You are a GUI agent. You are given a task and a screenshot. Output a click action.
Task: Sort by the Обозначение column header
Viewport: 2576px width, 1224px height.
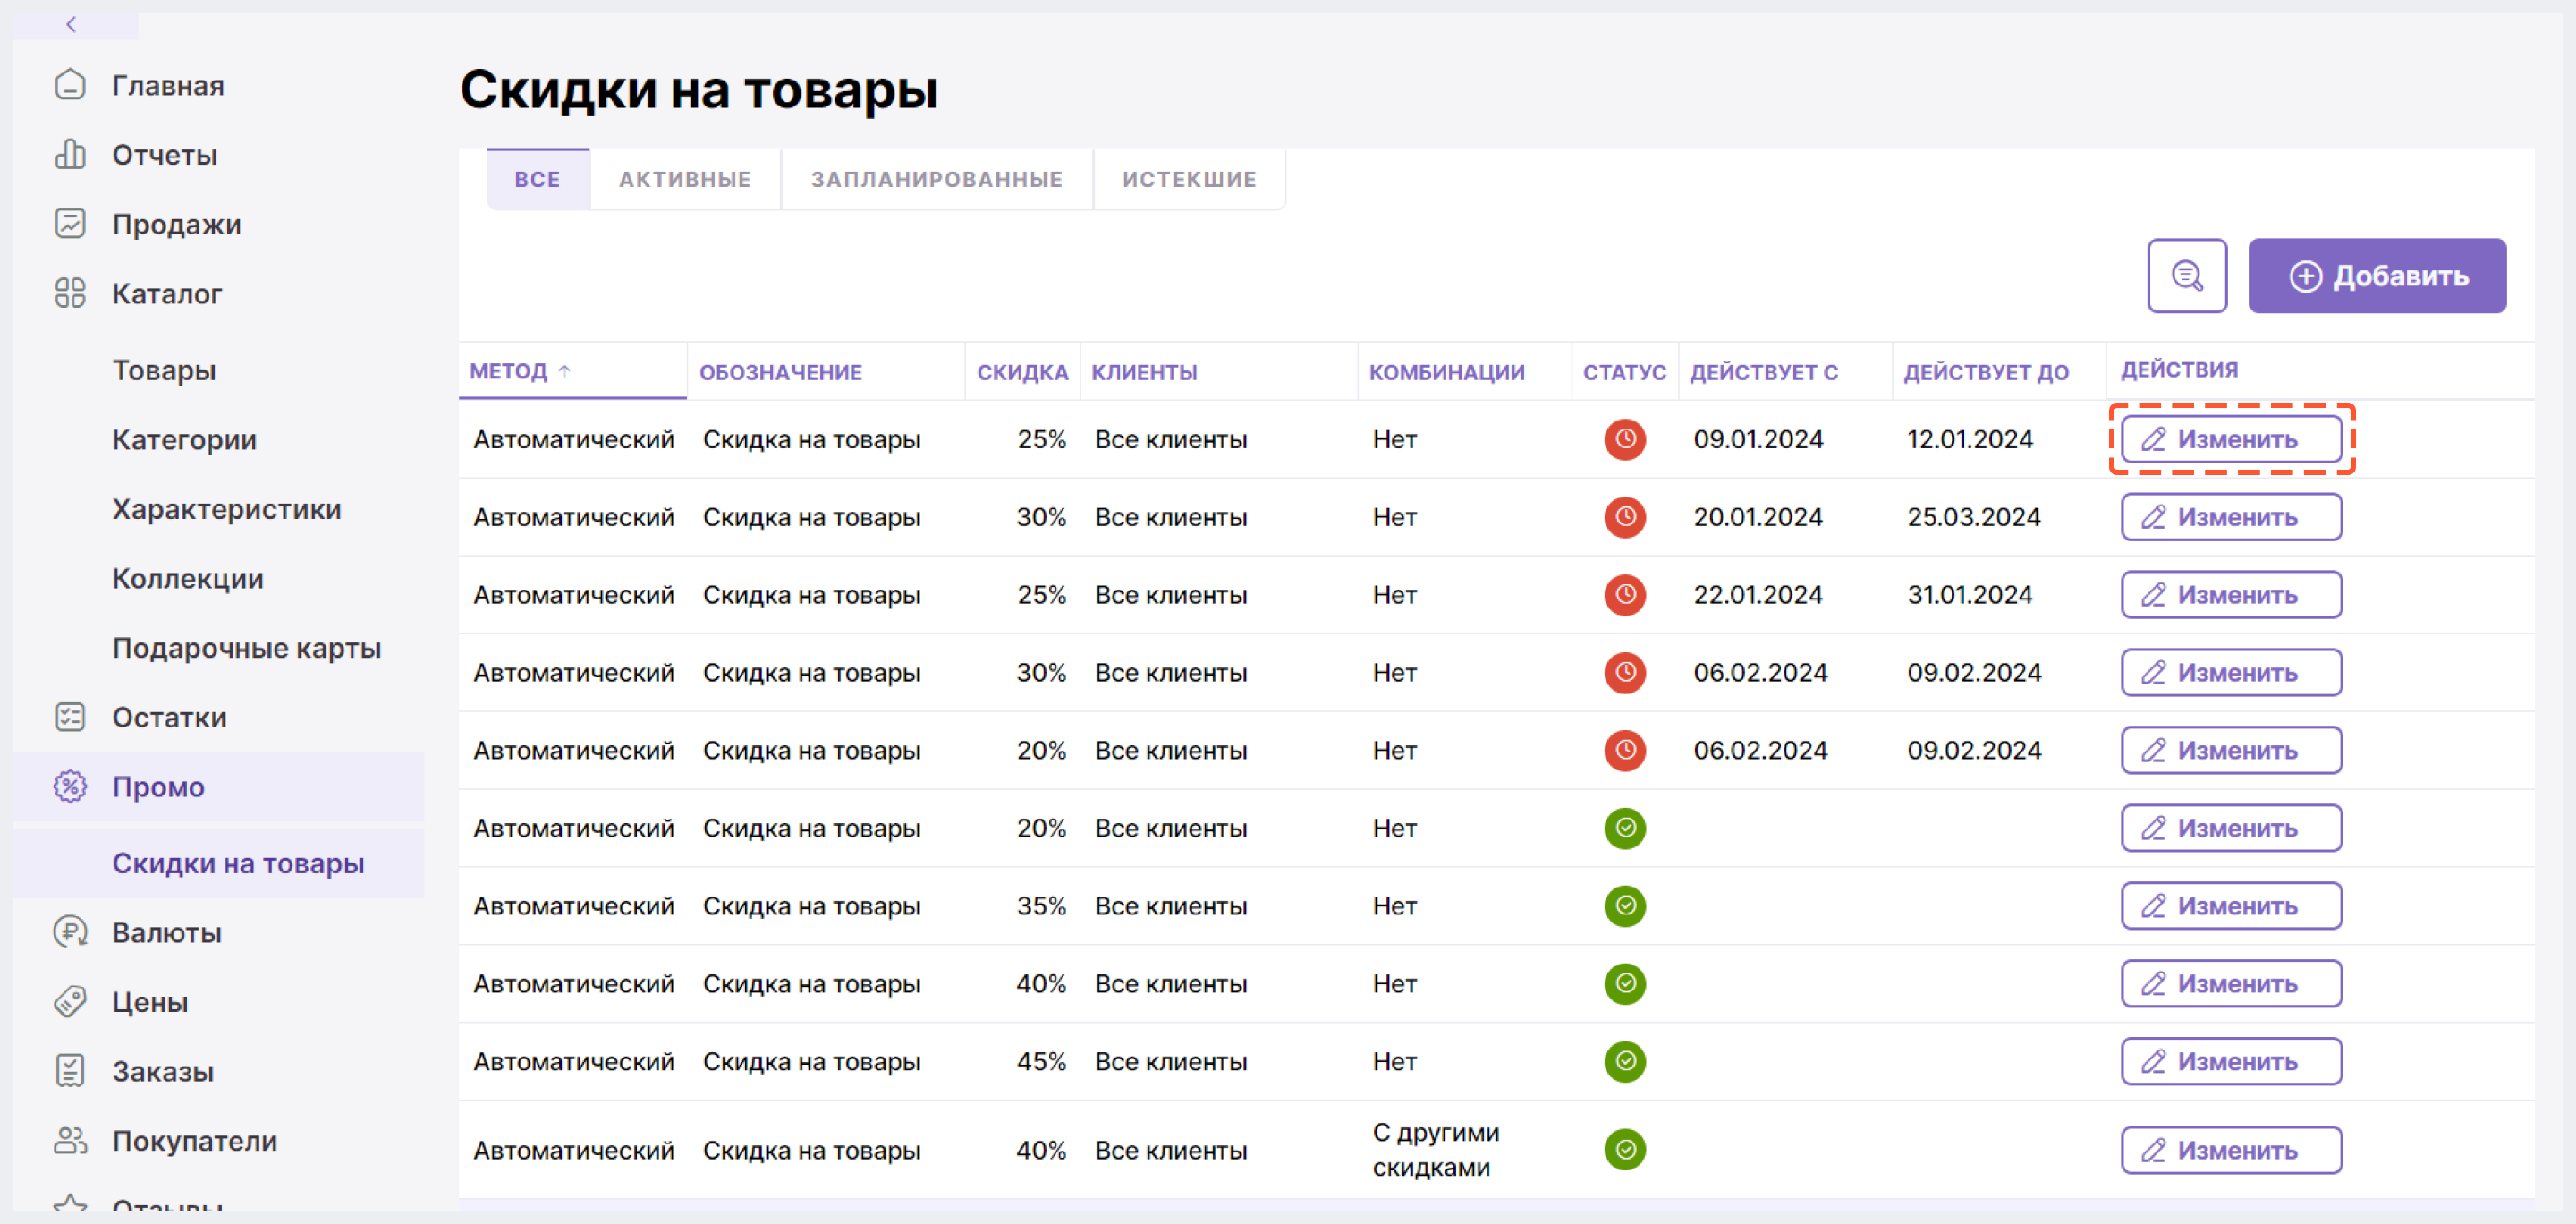[x=780, y=372]
